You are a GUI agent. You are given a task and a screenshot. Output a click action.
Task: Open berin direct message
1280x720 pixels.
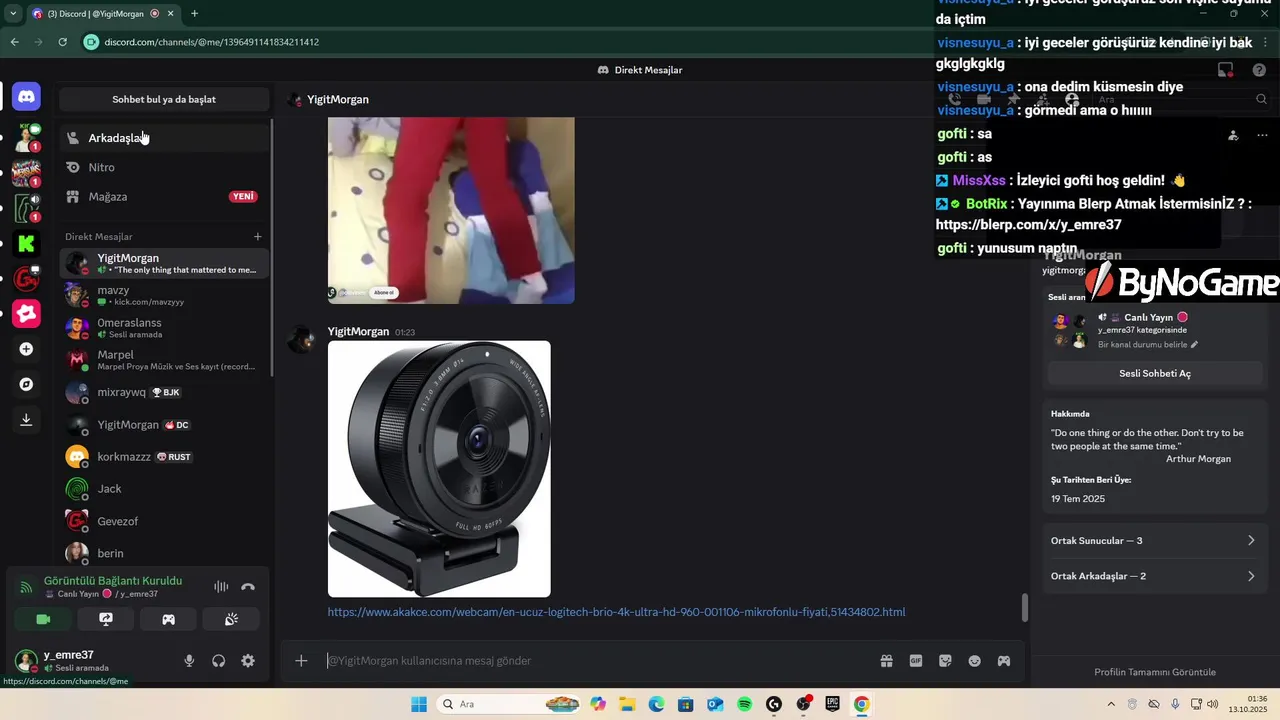pos(163,553)
